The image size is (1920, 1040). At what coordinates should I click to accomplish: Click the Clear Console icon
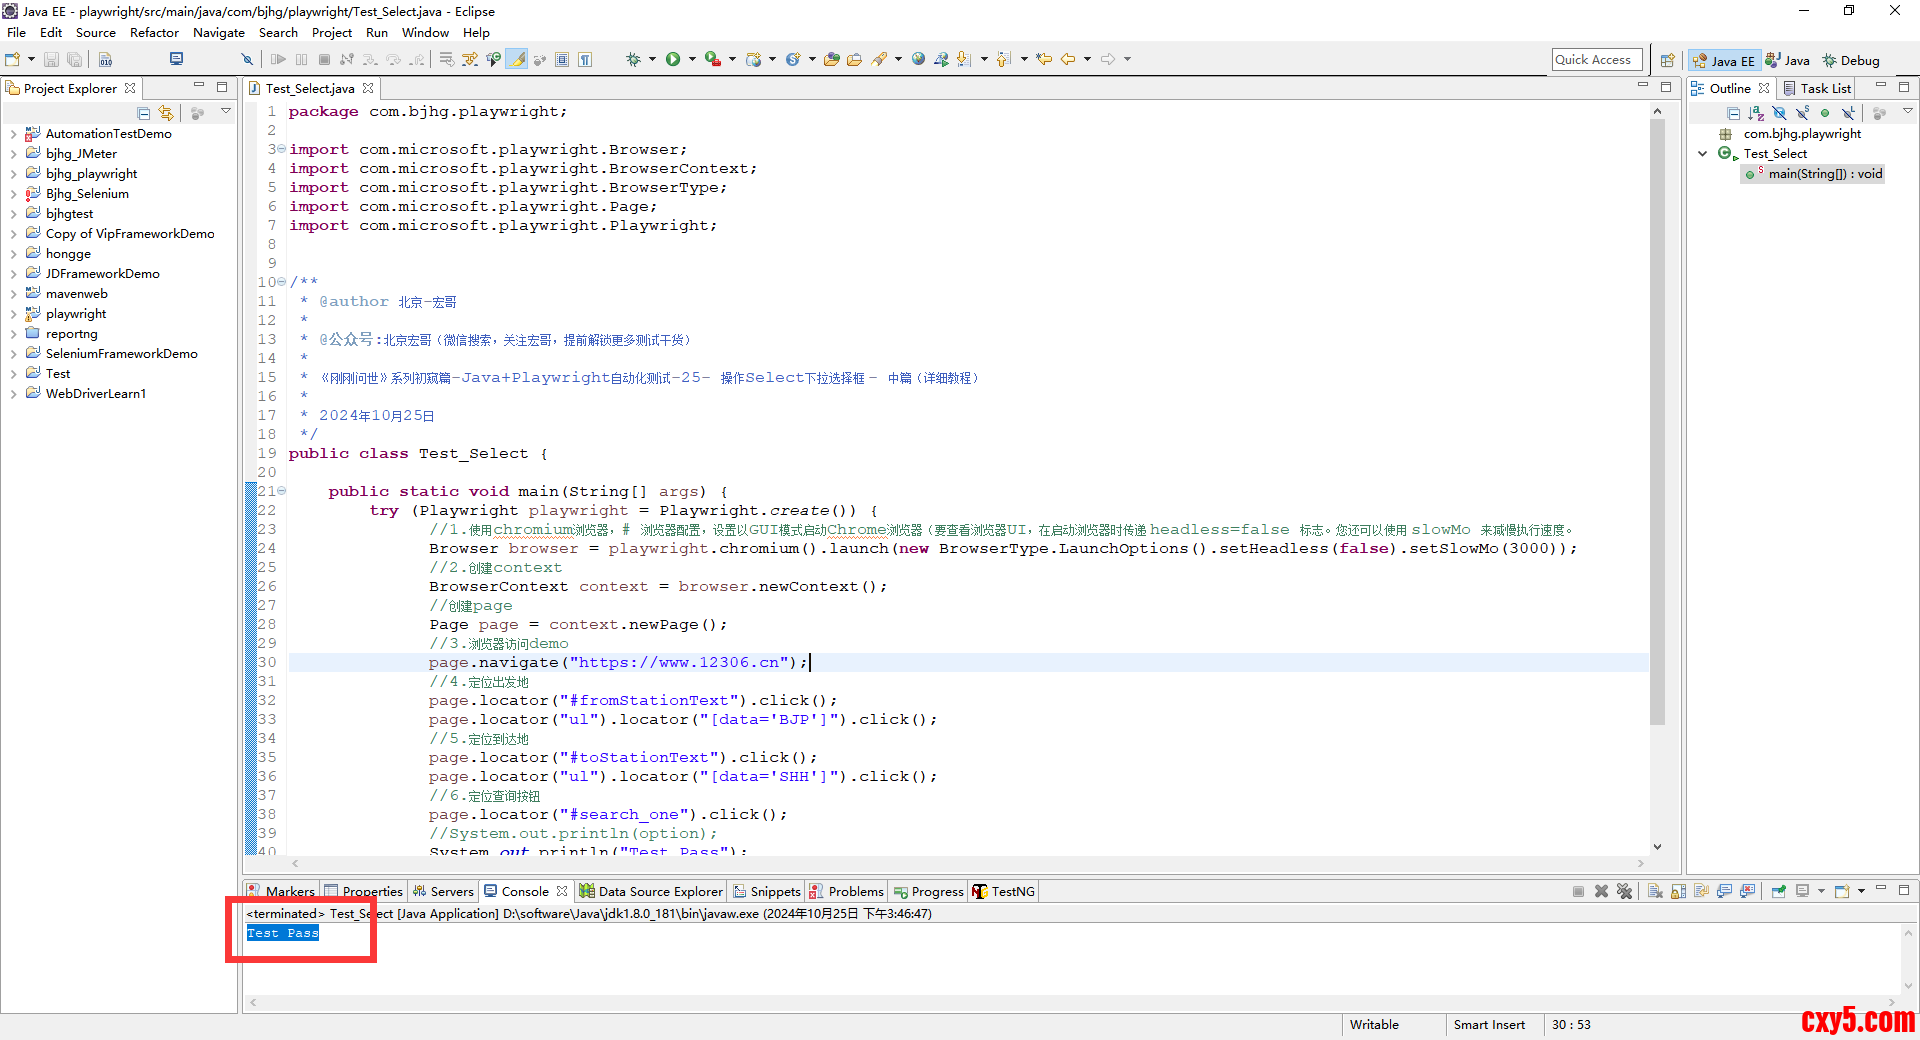pyautogui.click(x=1655, y=891)
